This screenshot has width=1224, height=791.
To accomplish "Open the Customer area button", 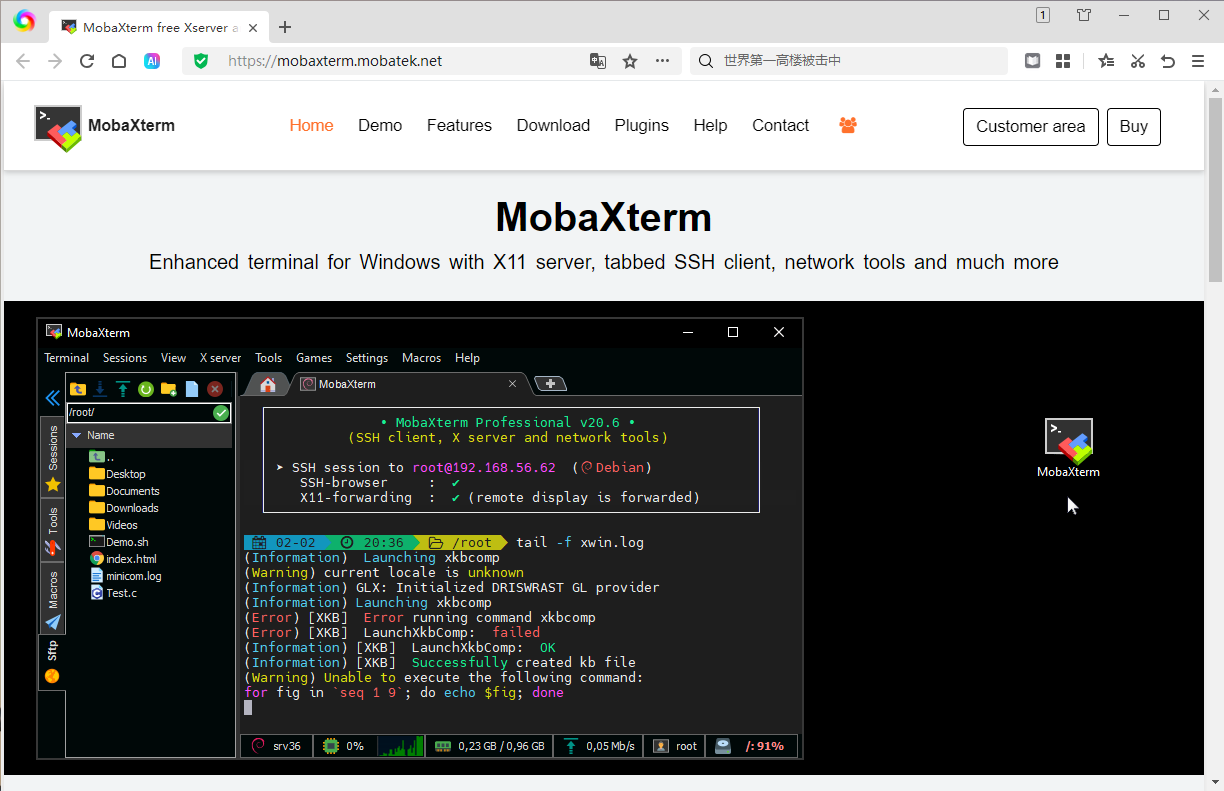I will (1031, 127).
